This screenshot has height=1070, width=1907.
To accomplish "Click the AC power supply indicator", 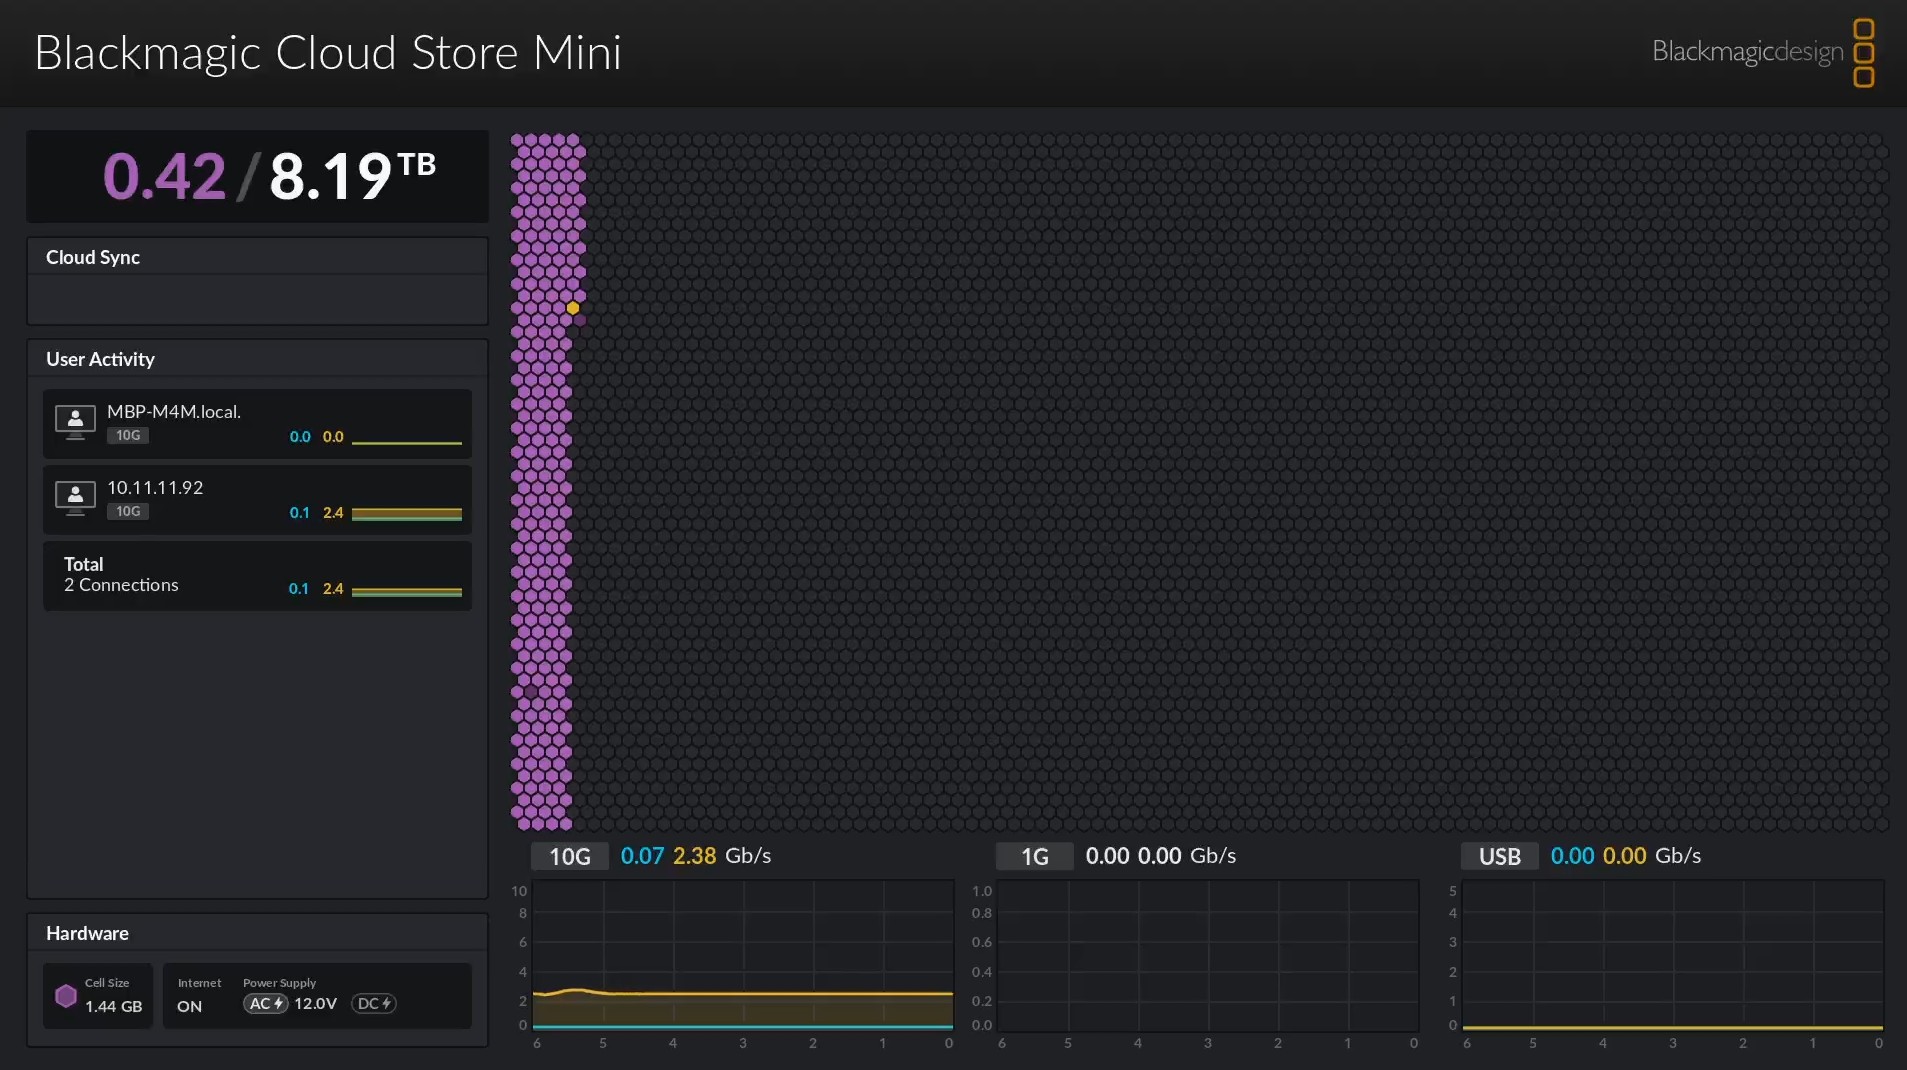I will click(x=266, y=1003).
